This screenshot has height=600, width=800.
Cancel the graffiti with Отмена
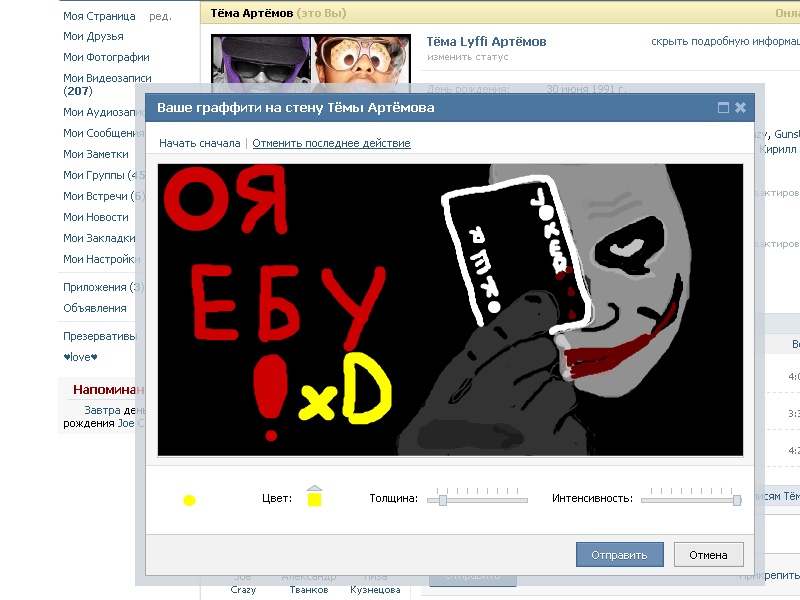pos(708,555)
